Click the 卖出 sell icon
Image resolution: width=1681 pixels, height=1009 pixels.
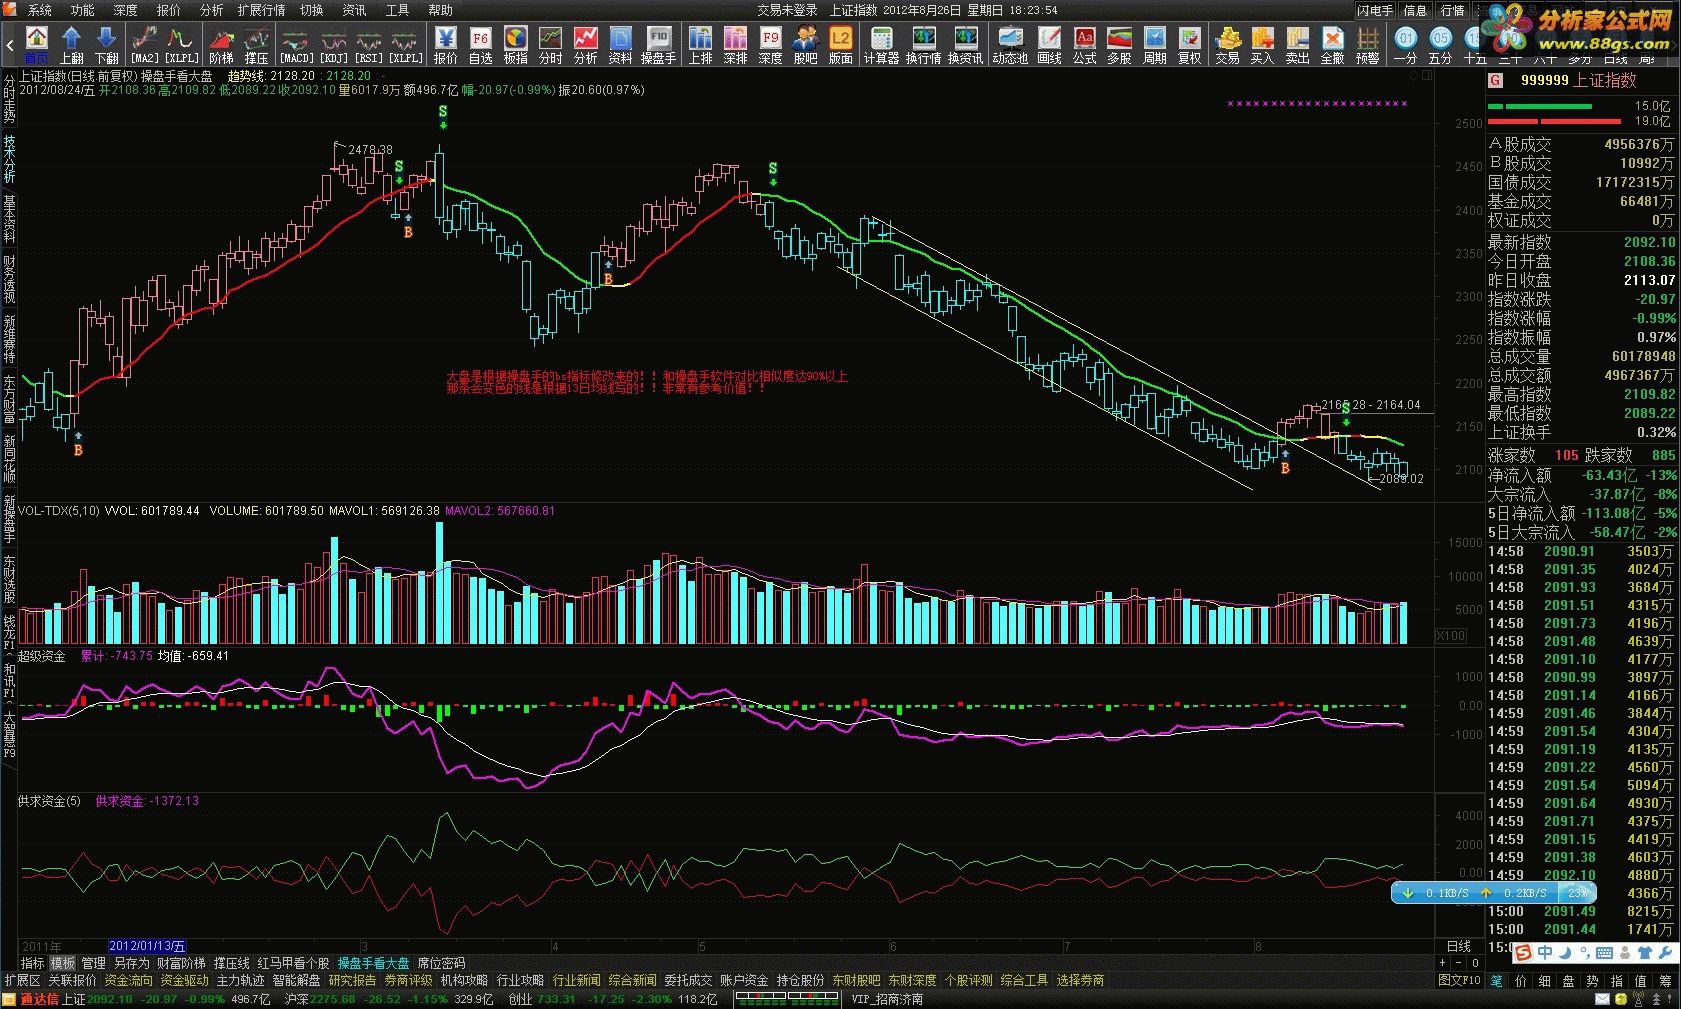pyautogui.click(x=1297, y=45)
